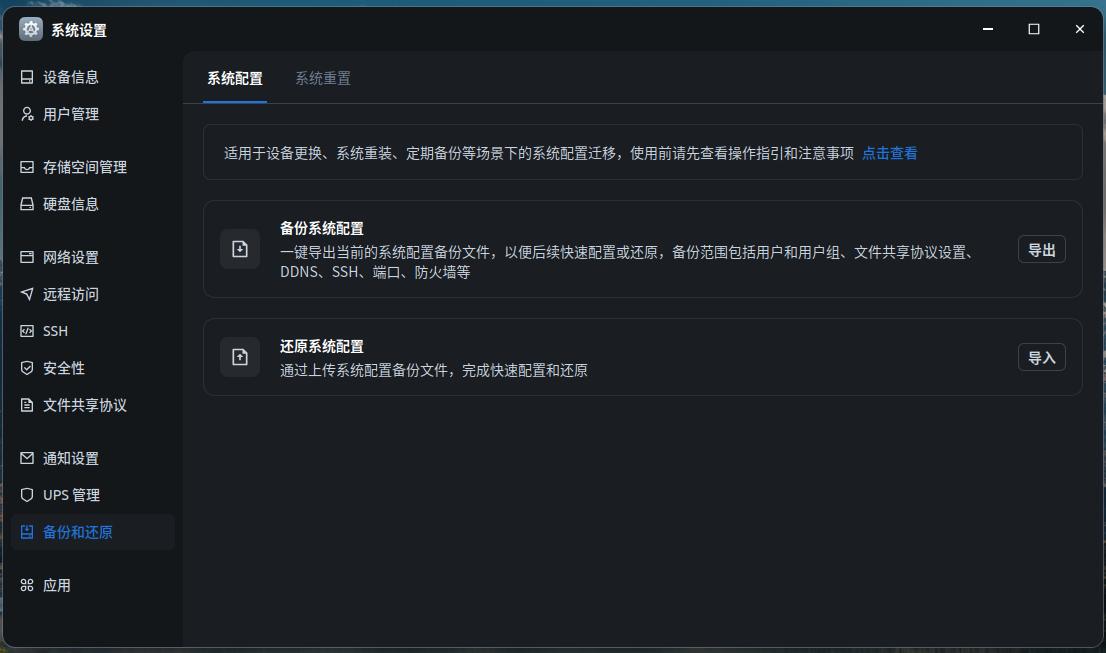Select 文件共享协议 in the sidebar
This screenshot has height=653, width=1106.
point(92,405)
